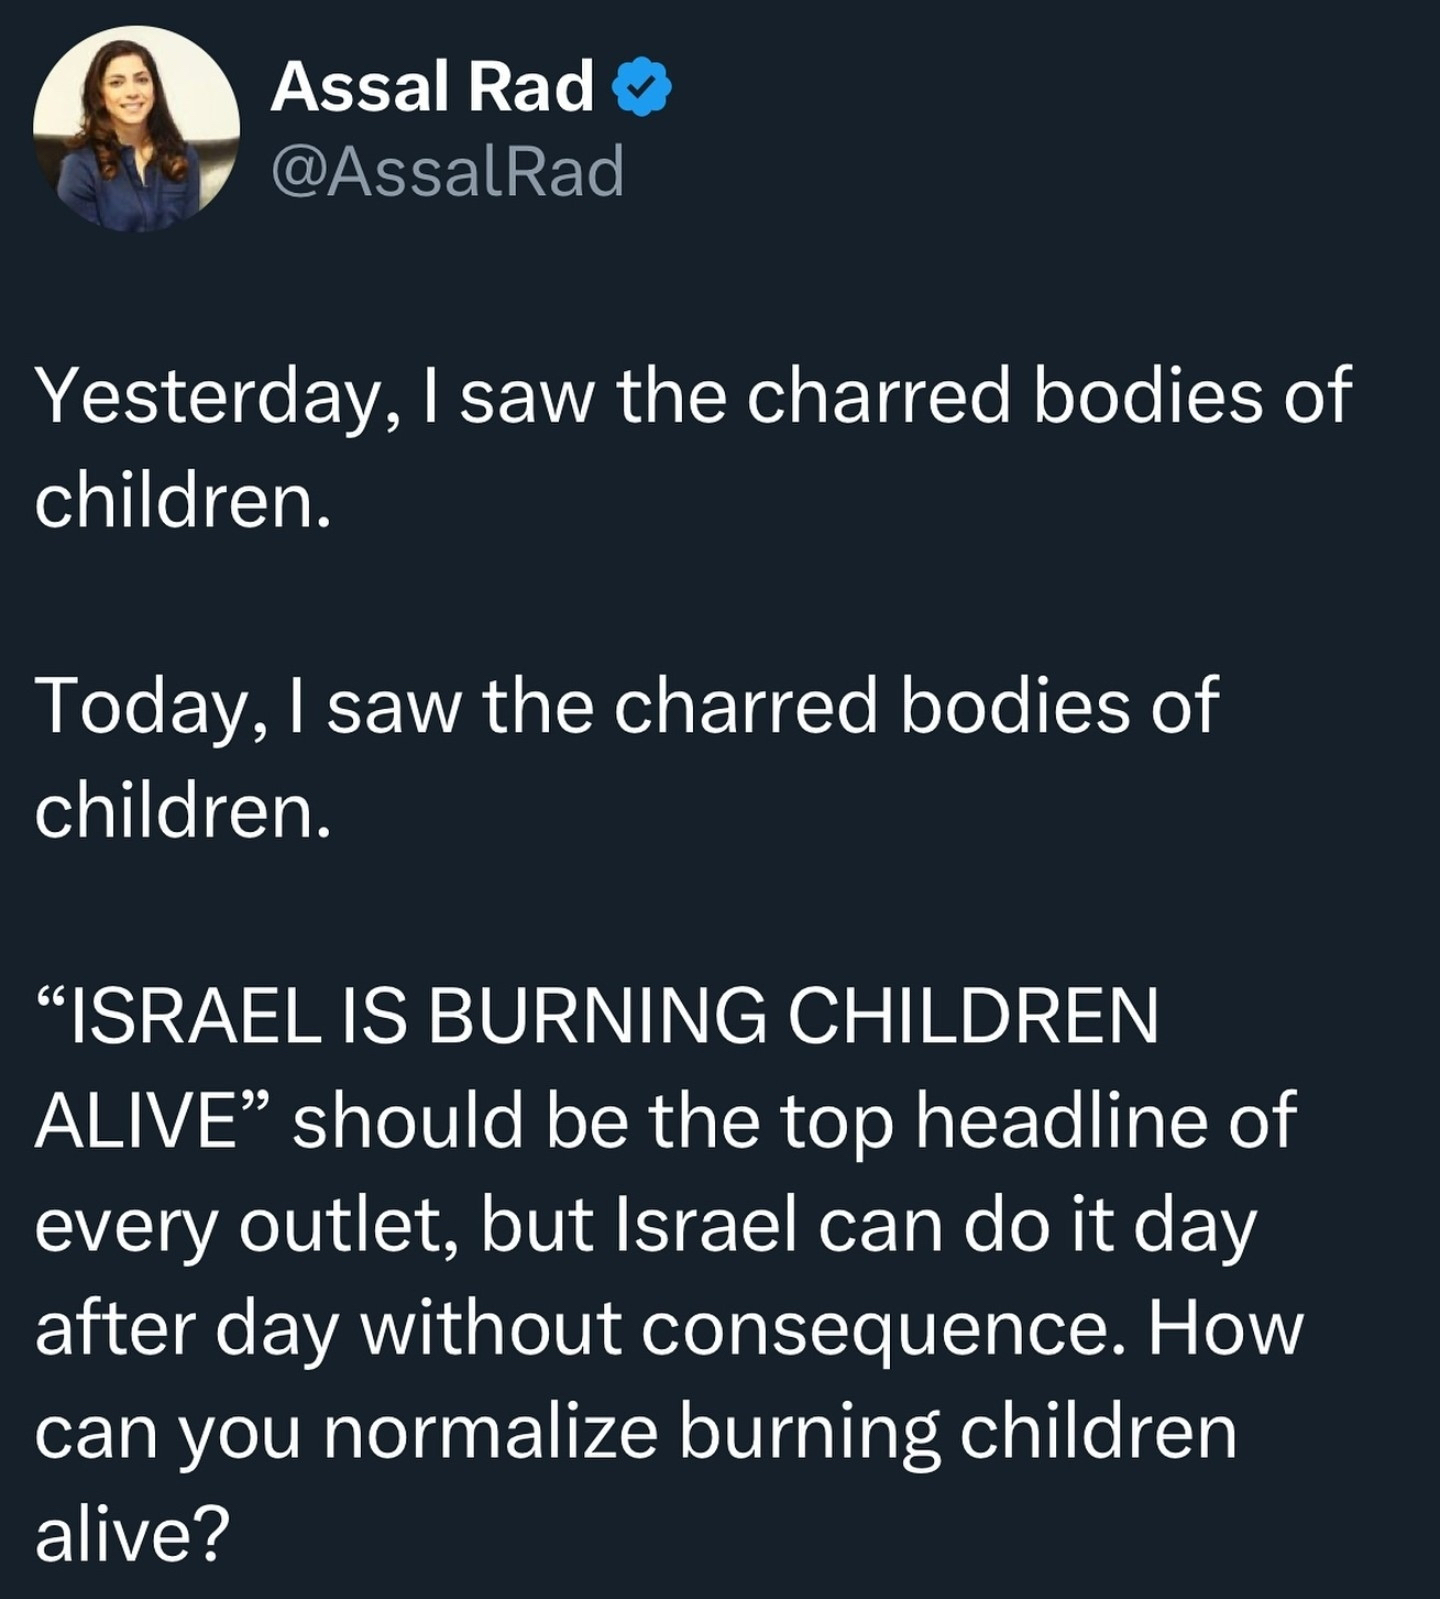Click the word "normalize" in the last sentence
1440x1599 pixels.
click(490, 1432)
